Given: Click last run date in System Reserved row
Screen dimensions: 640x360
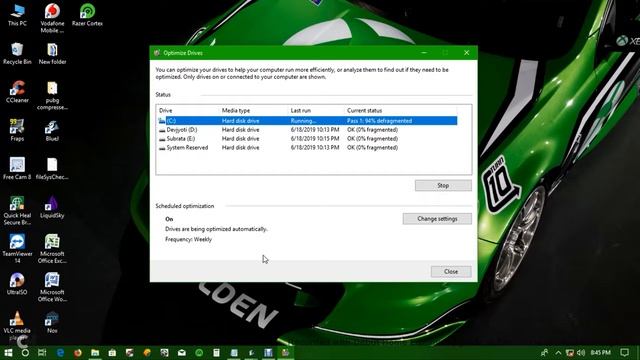Looking at the screenshot, I should click(315, 148).
